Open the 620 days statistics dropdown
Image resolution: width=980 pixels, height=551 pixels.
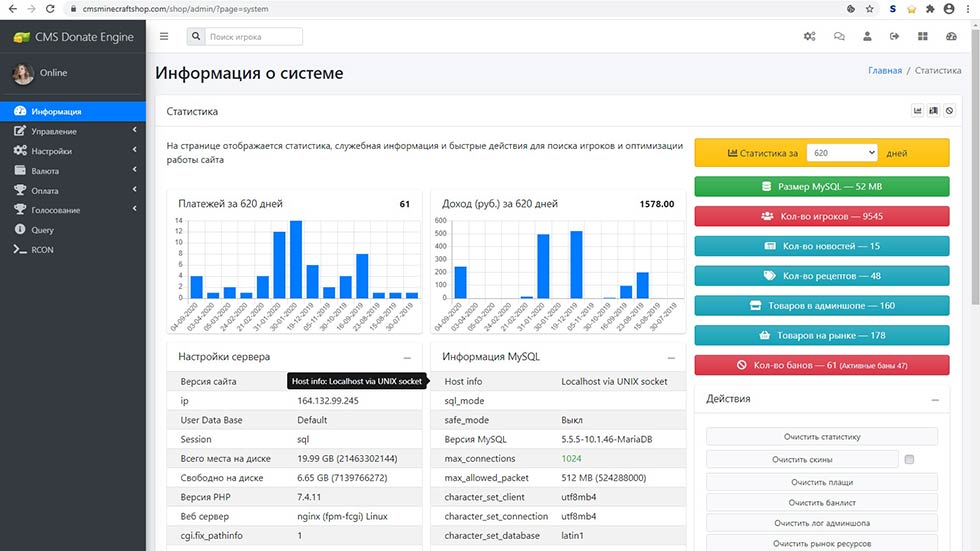[841, 153]
